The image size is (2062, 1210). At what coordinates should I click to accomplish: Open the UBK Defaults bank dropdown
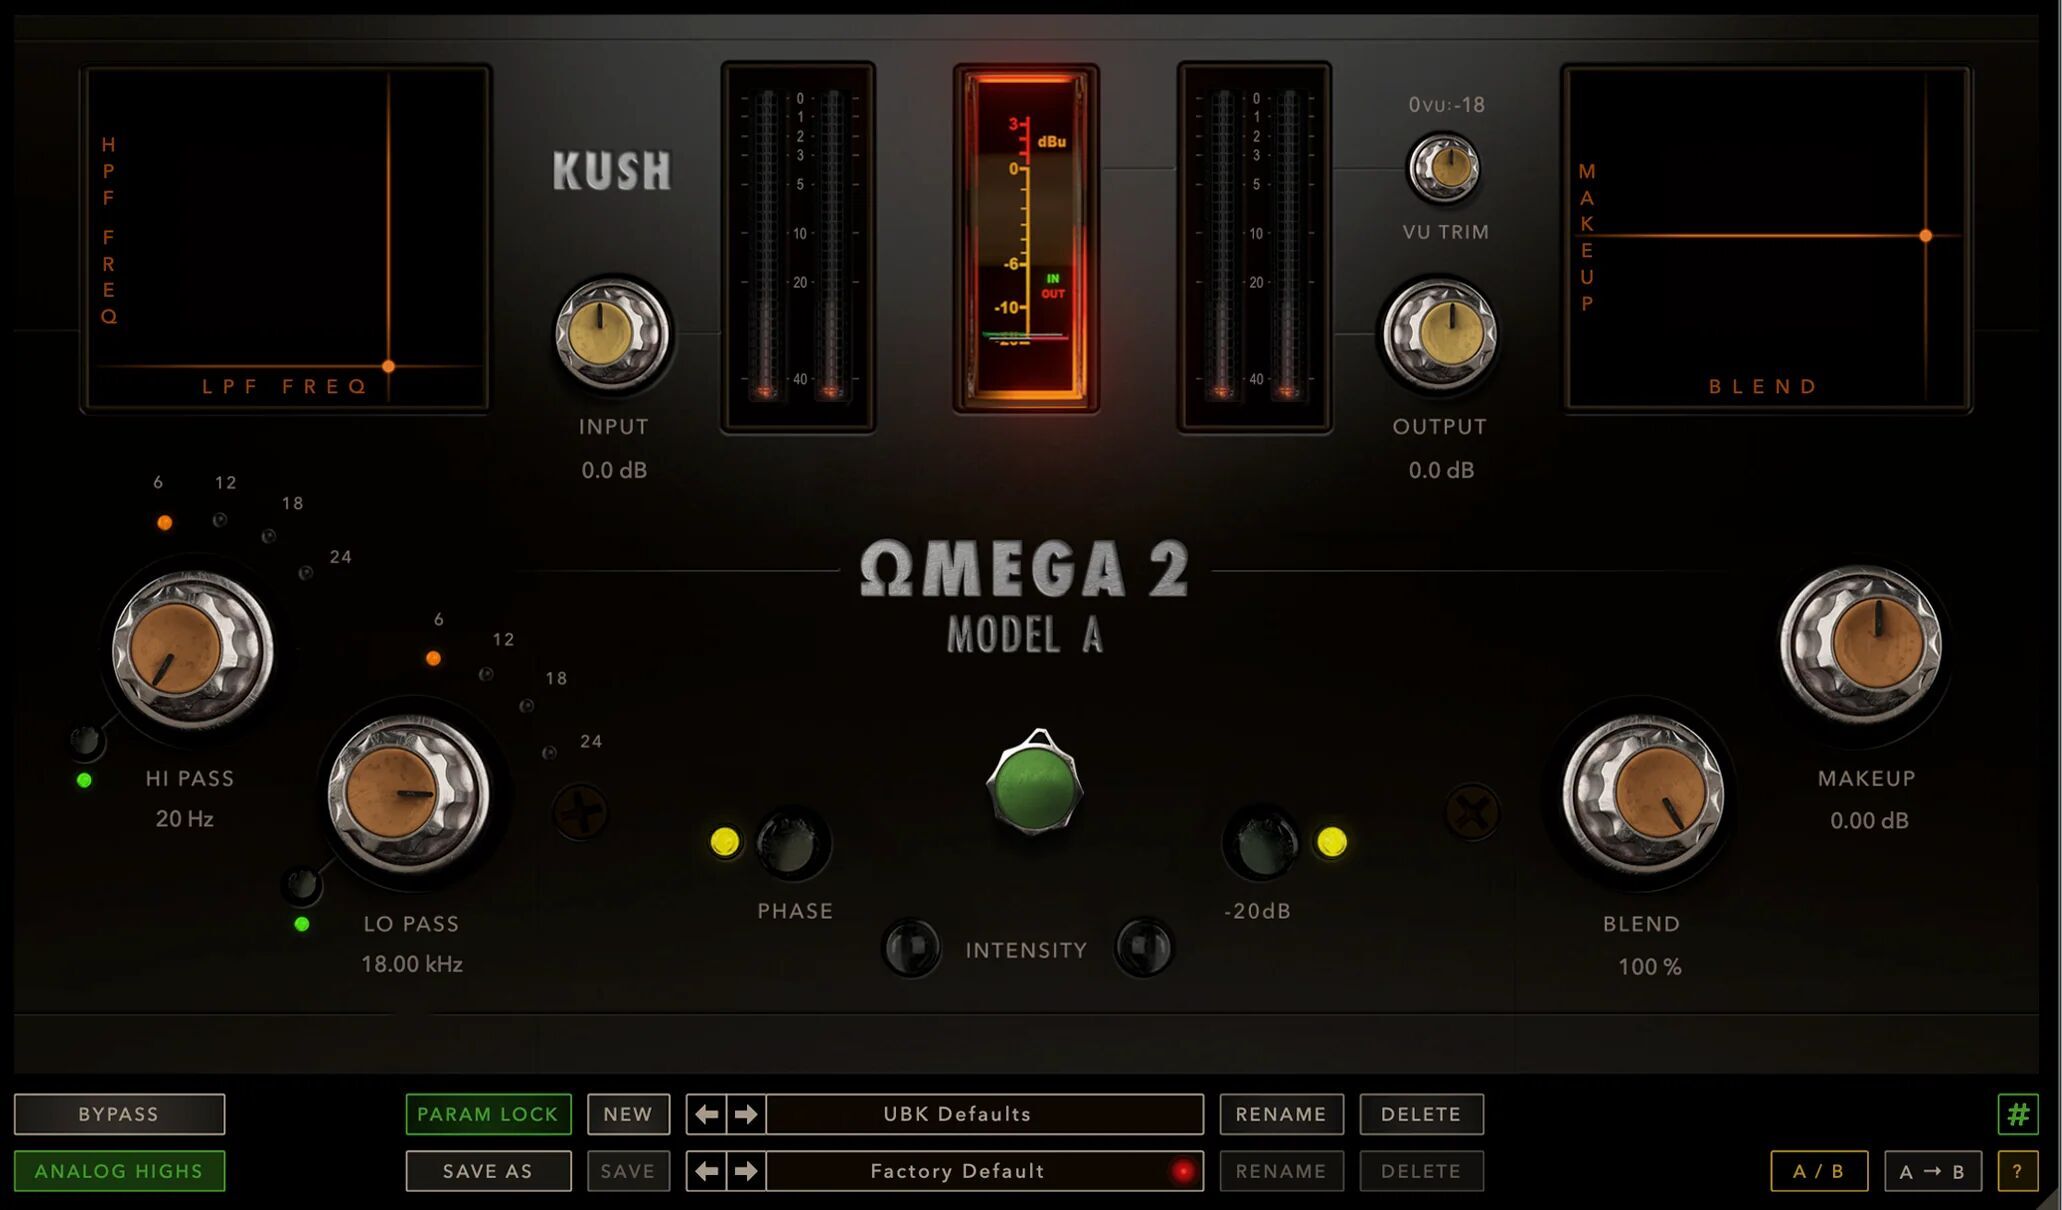coord(985,1114)
